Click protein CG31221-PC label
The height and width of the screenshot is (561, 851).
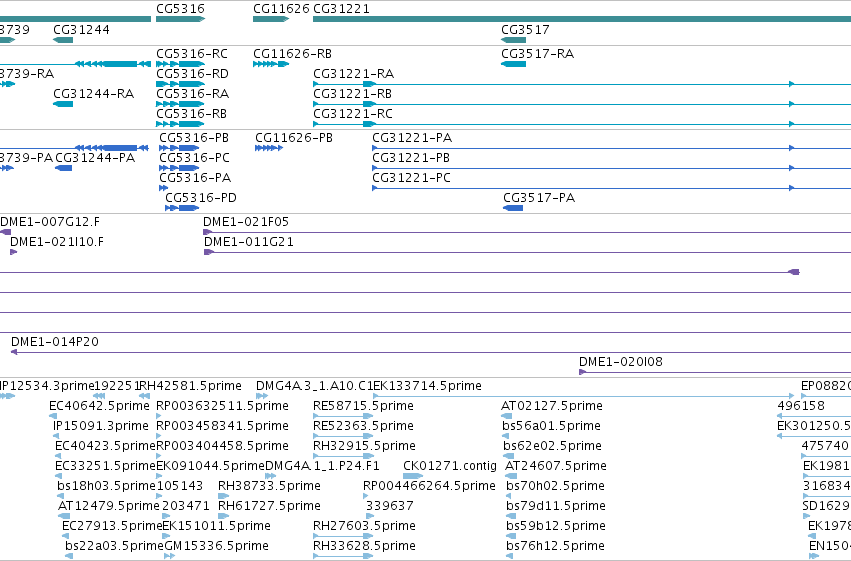coord(411,177)
